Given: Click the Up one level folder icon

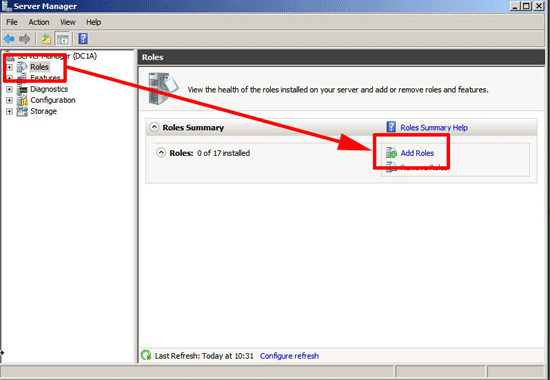Looking at the screenshot, I should 46,39.
